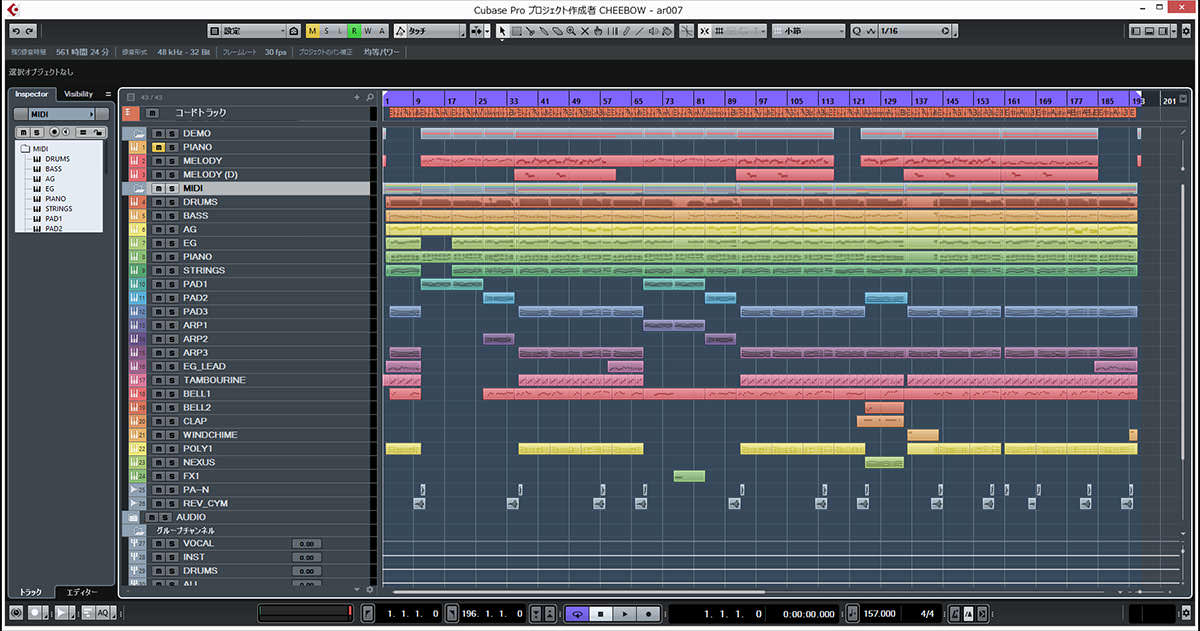Switch to the Visibility tab

click(78, 94)
